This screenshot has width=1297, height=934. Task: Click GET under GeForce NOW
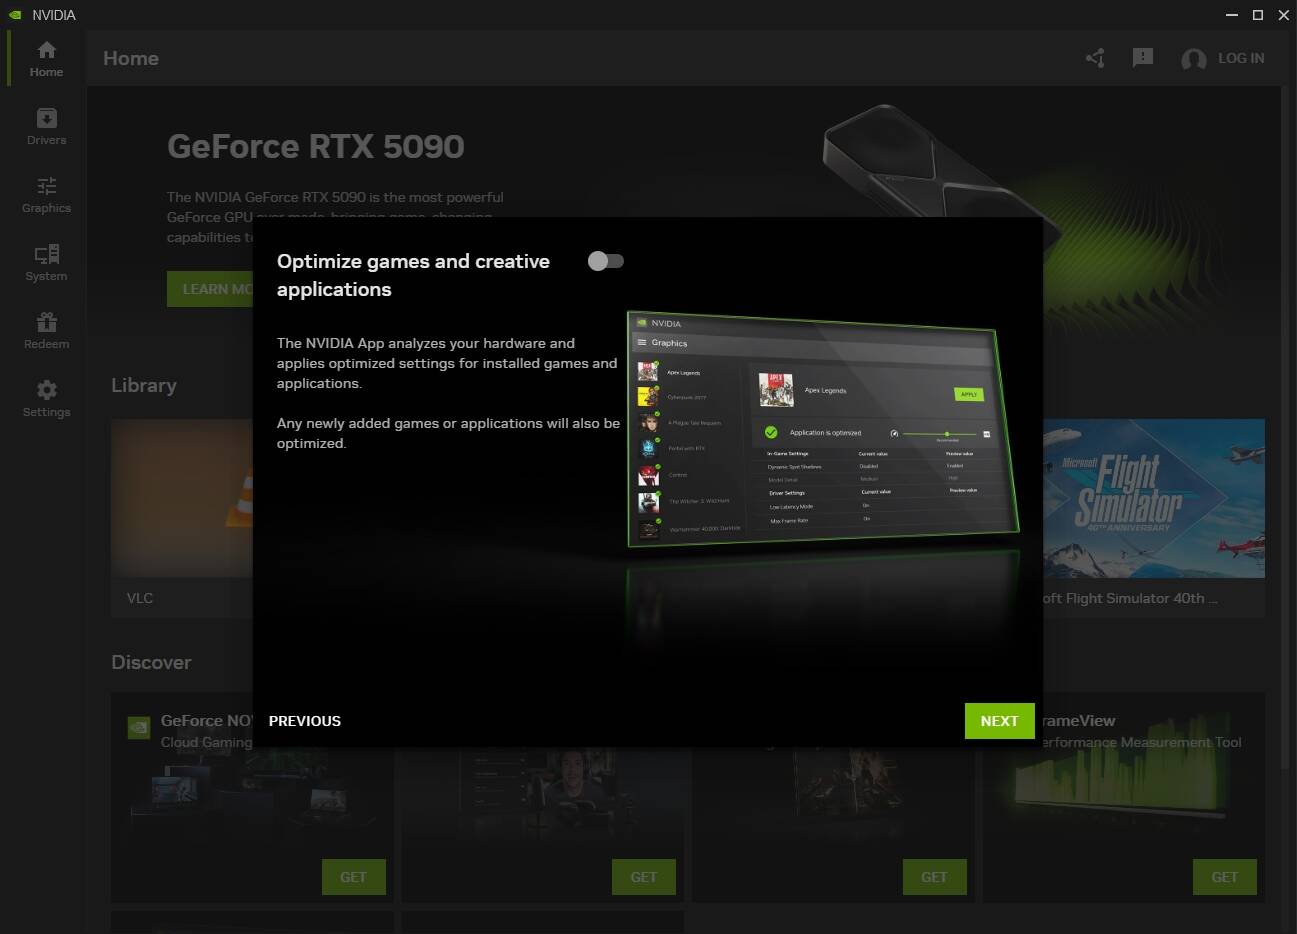[x=353, y=876]
